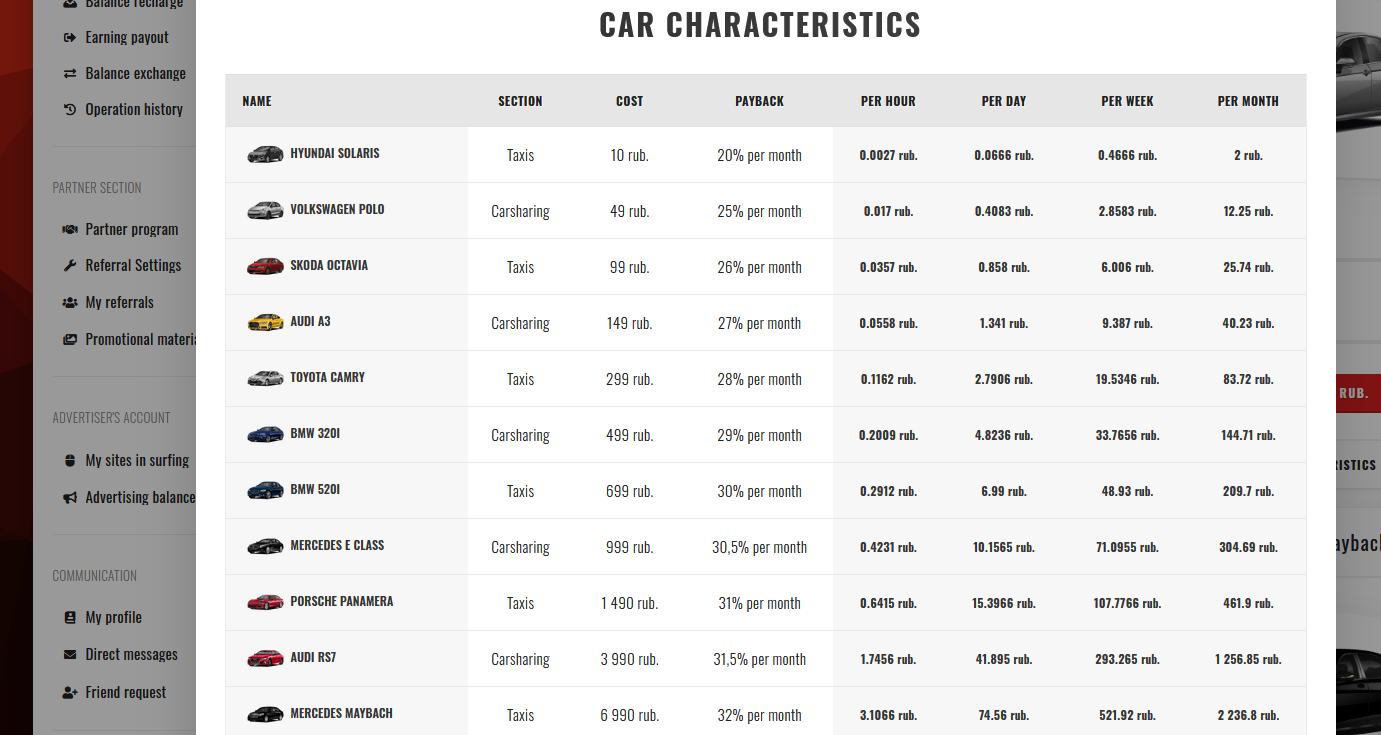Click the Partner program handshake icon
1381x735 pixels.
coord(69,229)
